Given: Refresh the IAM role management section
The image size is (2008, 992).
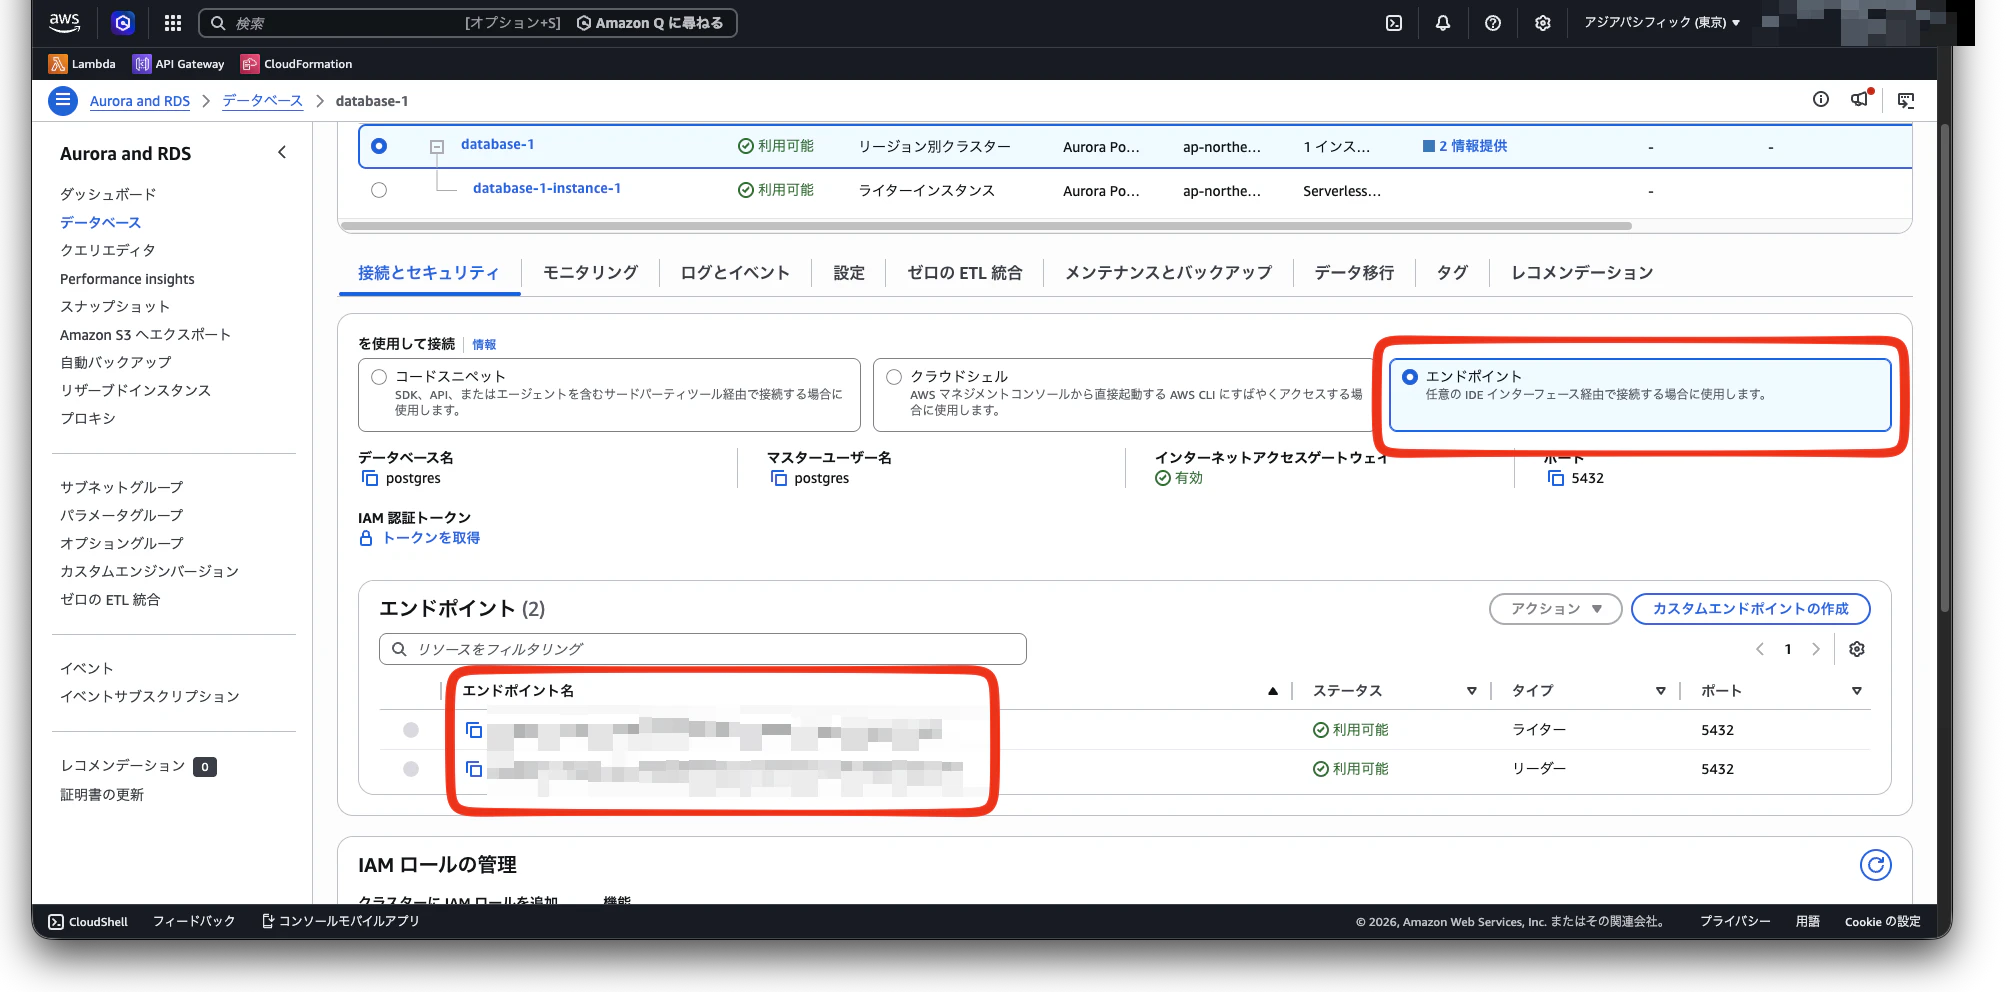Looking at the screenshot, I should click(x=1876, y=865).
